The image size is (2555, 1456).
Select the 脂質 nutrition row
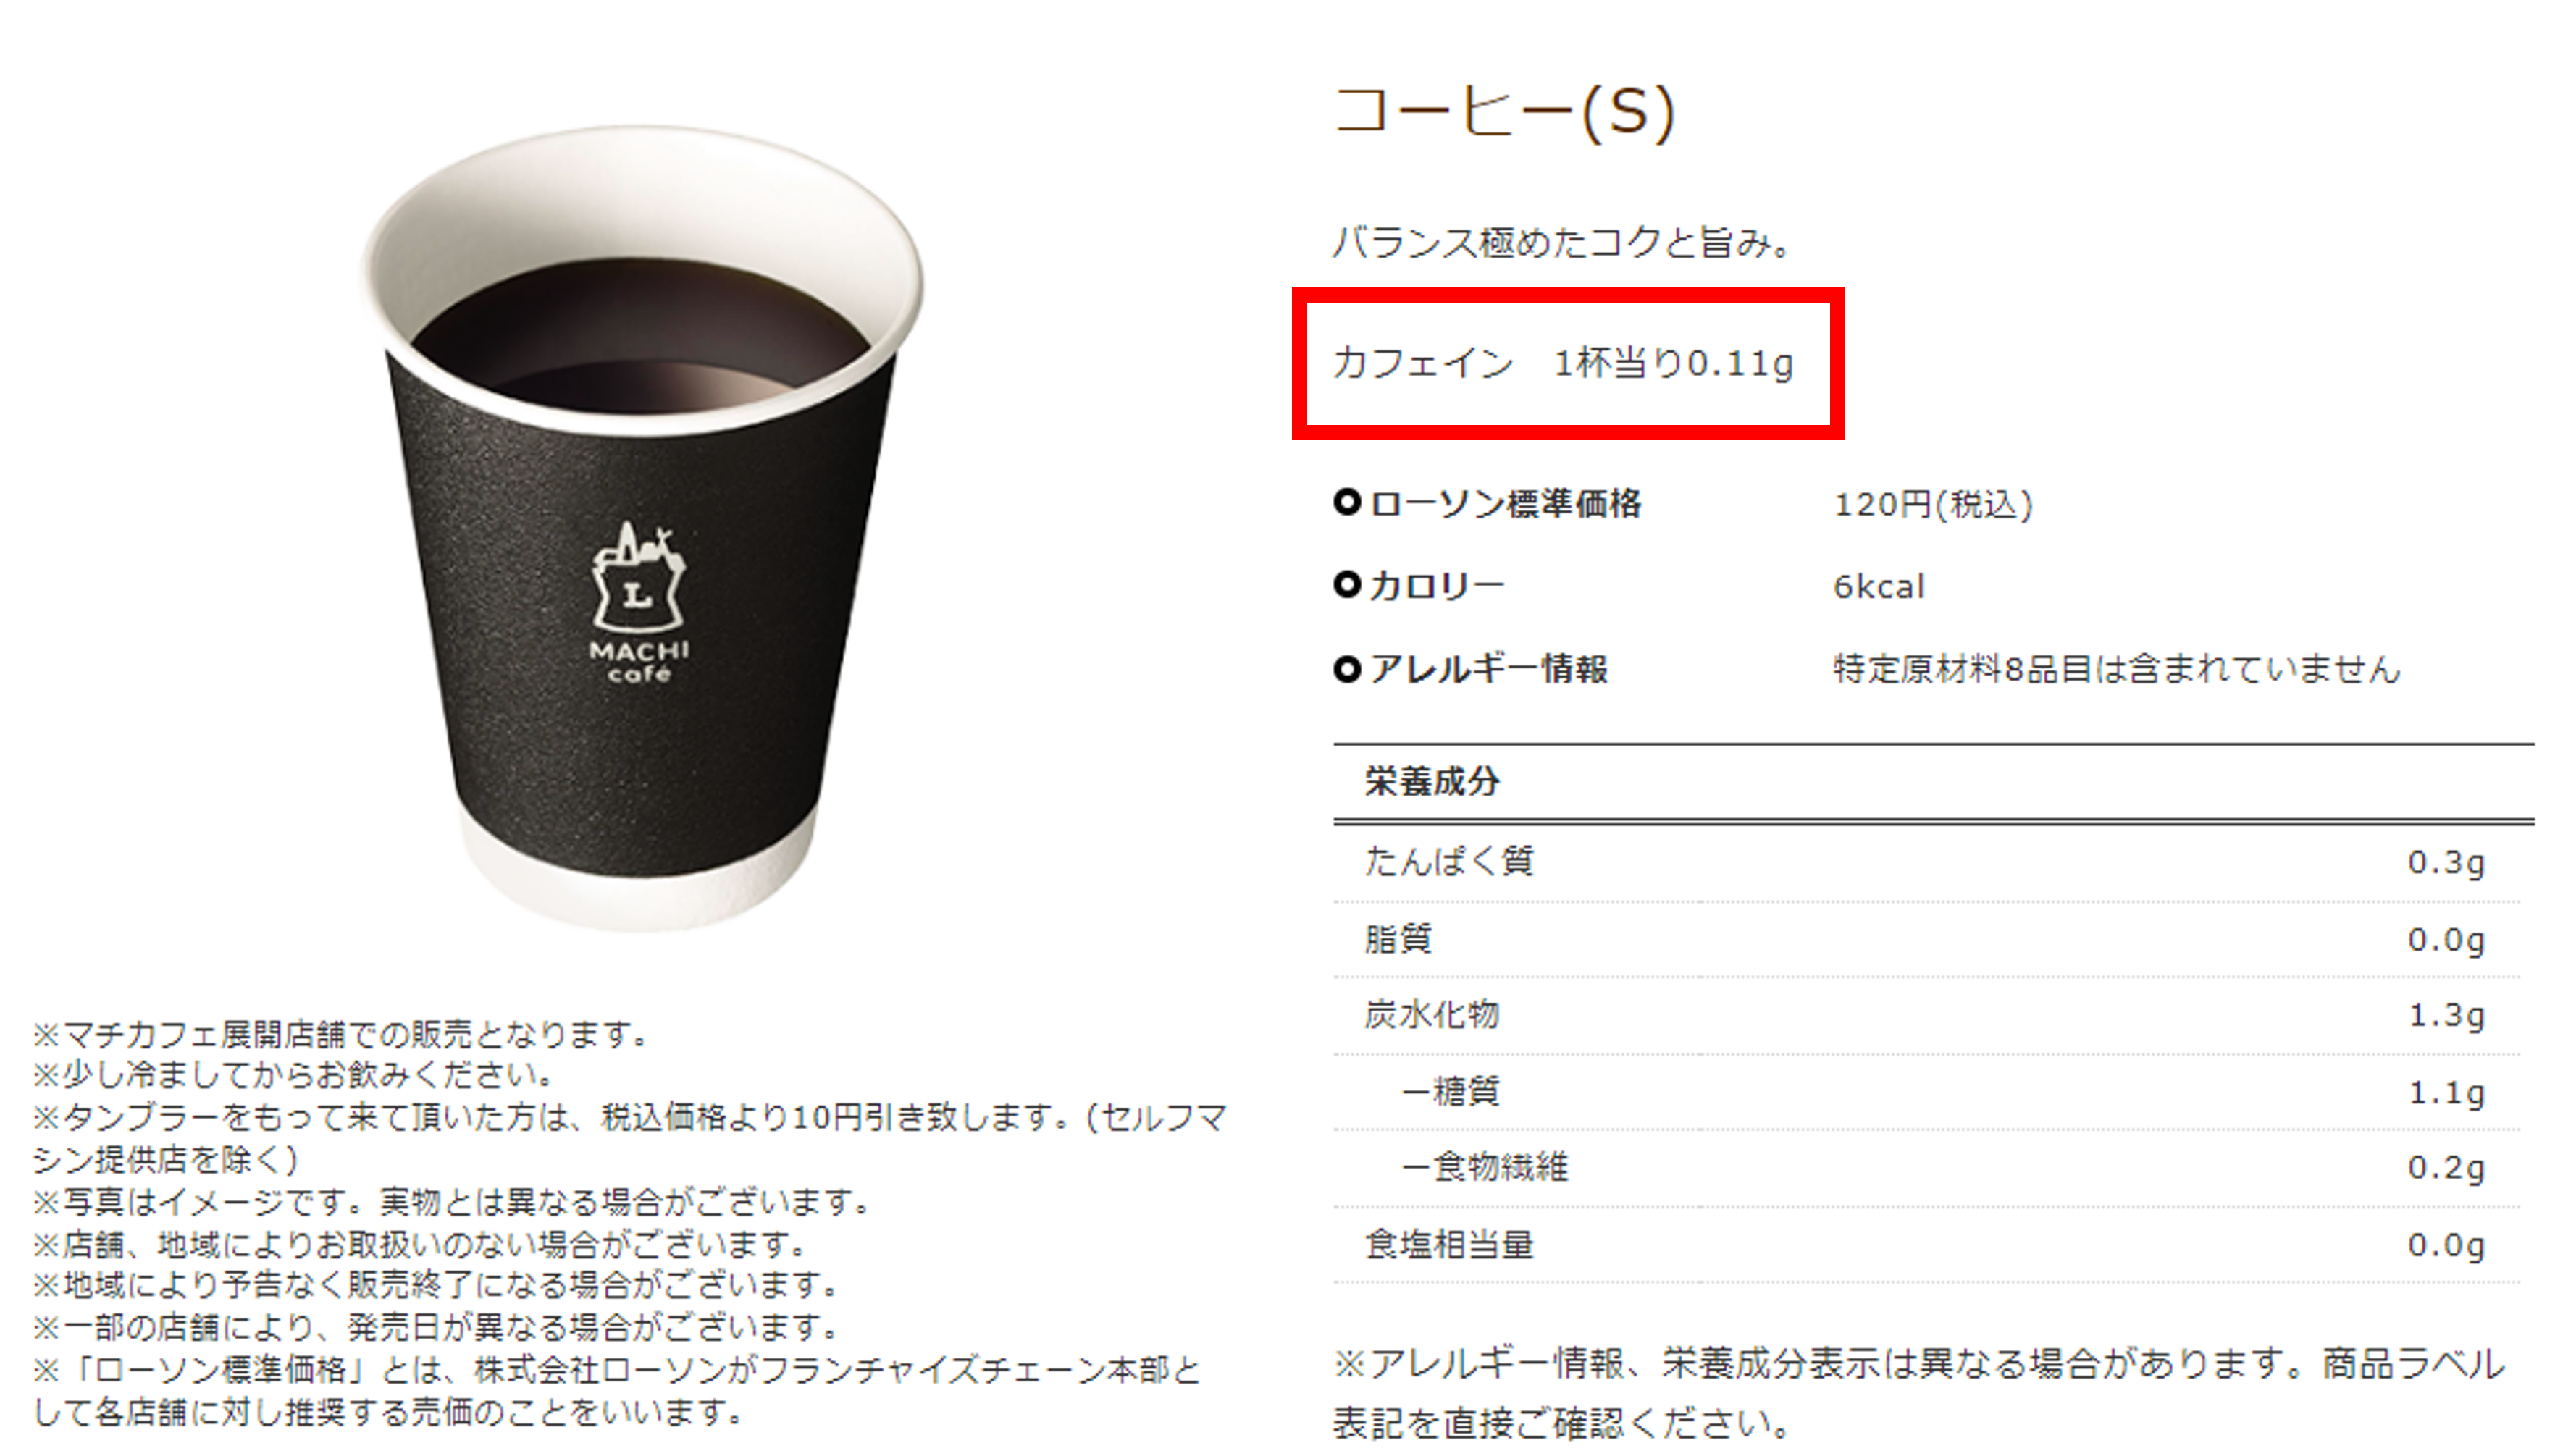[x=1927, y=940]
